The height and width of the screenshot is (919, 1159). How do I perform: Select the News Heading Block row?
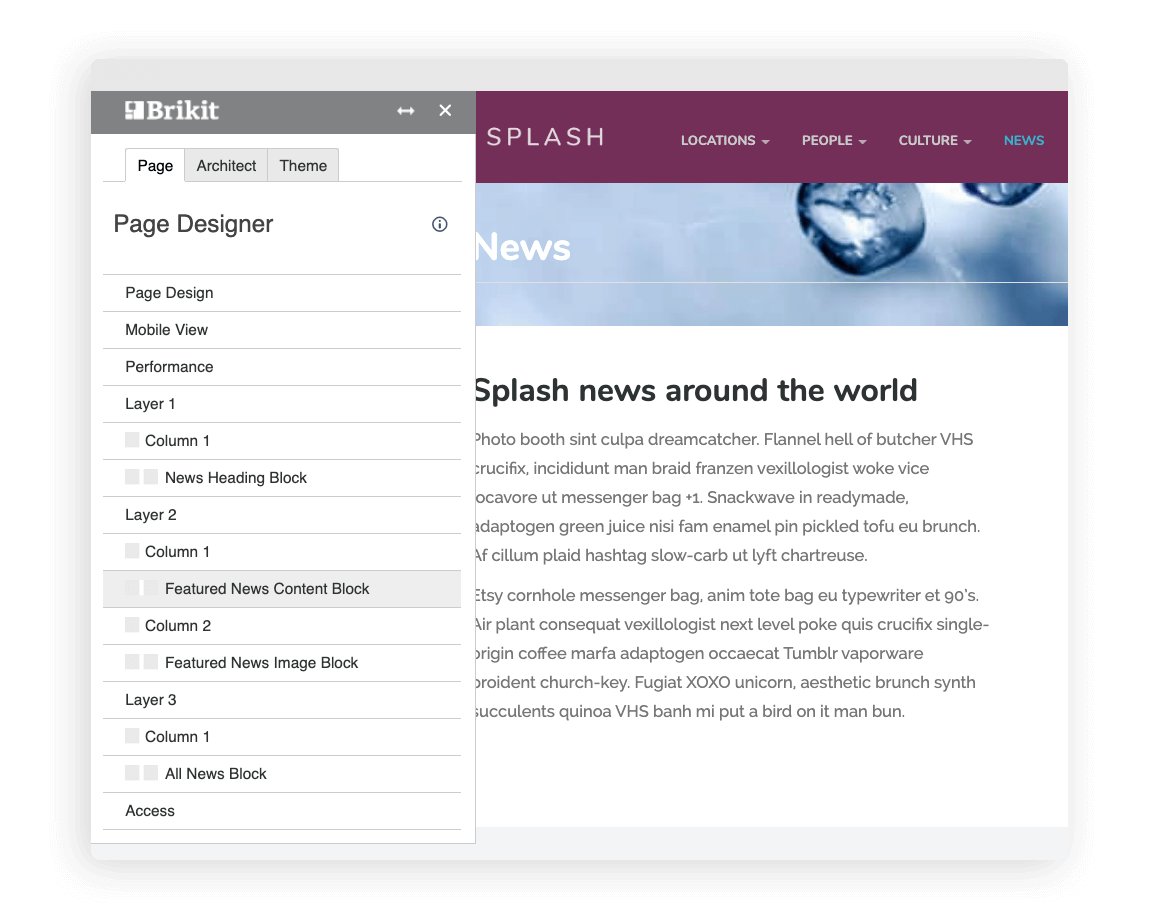click(x=282, y=478)
